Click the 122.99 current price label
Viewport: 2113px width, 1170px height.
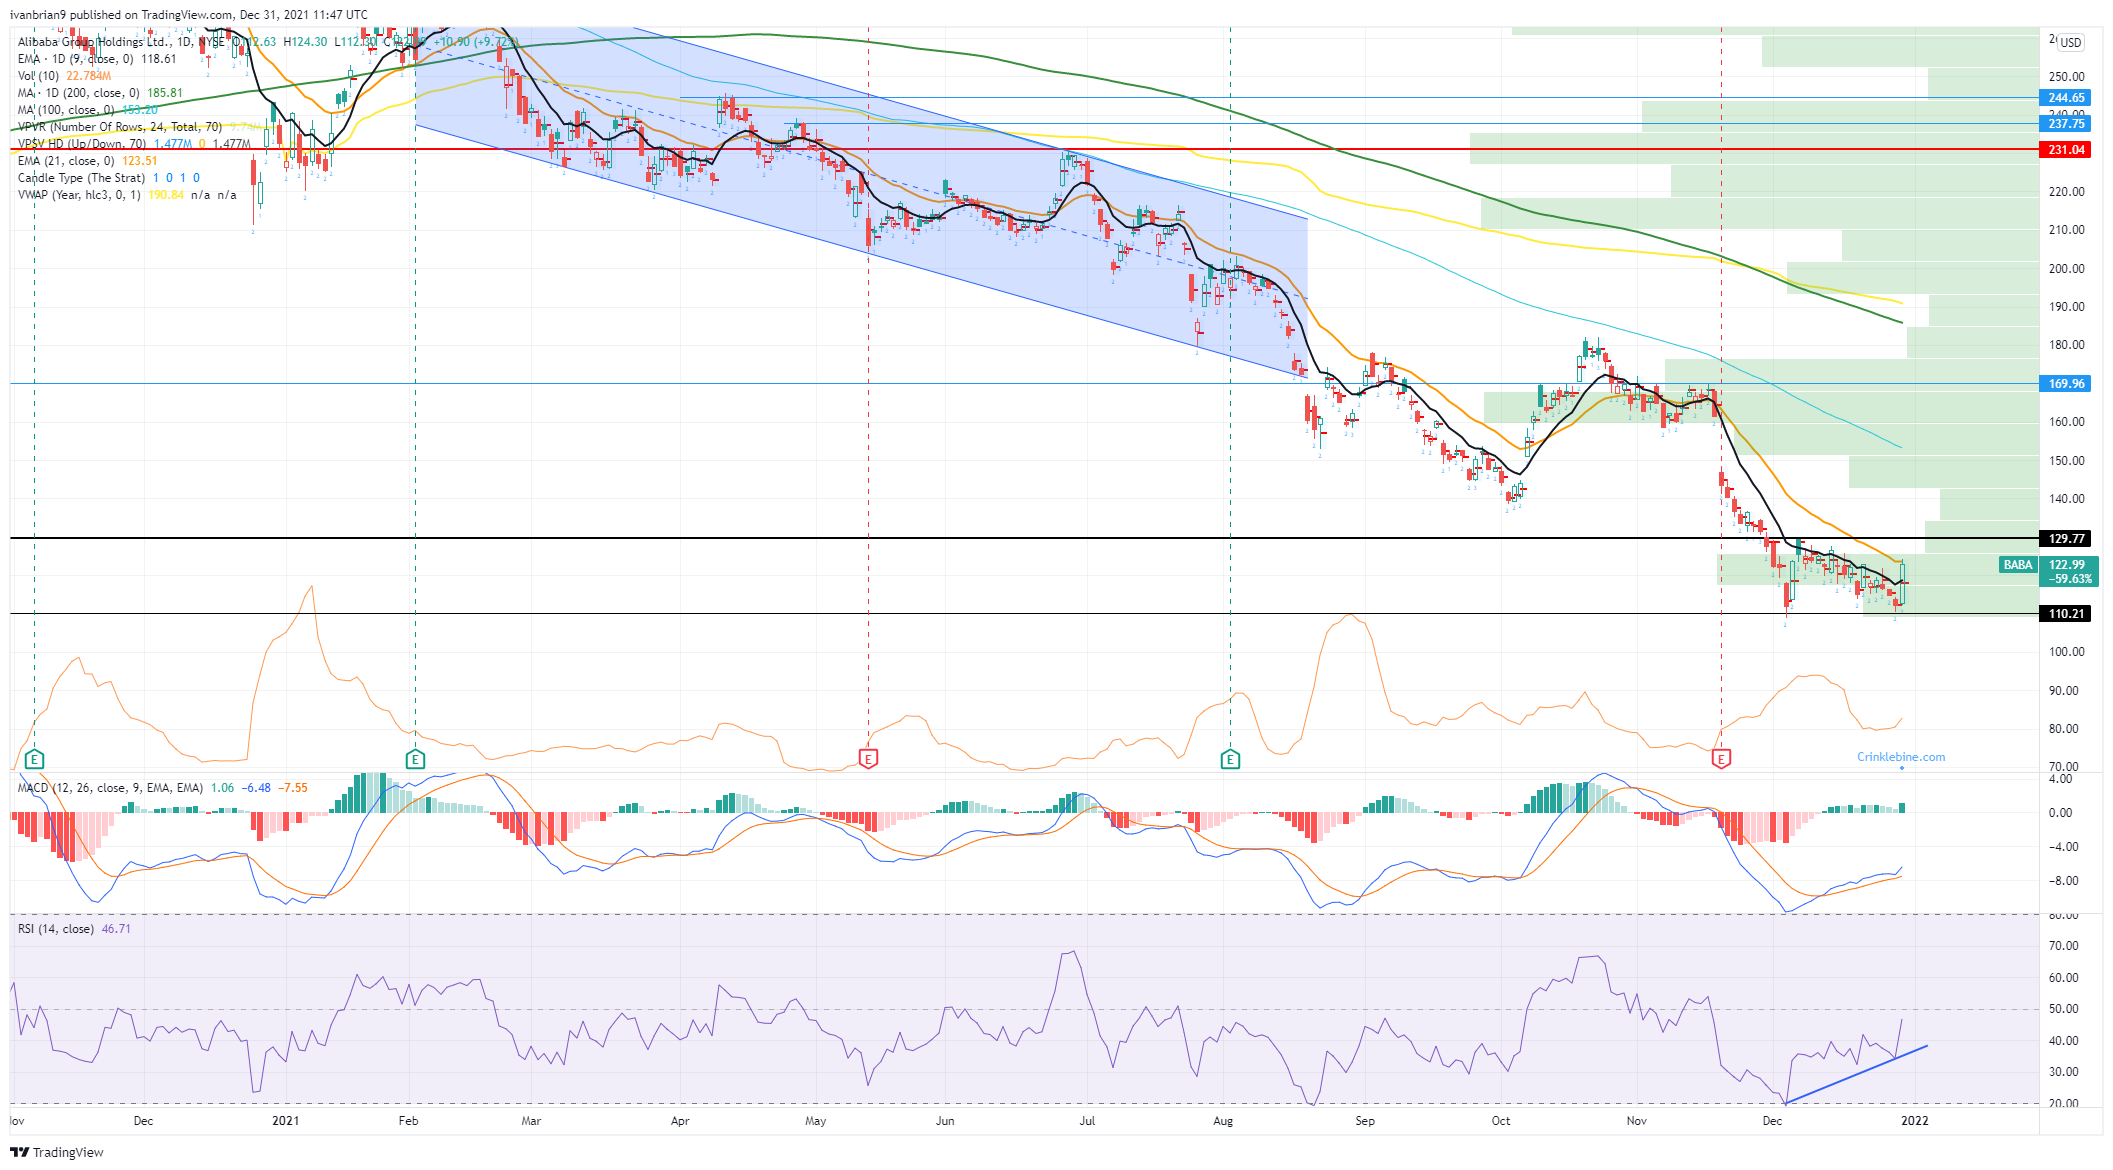pyautogui.click(x=2068, y=565)
